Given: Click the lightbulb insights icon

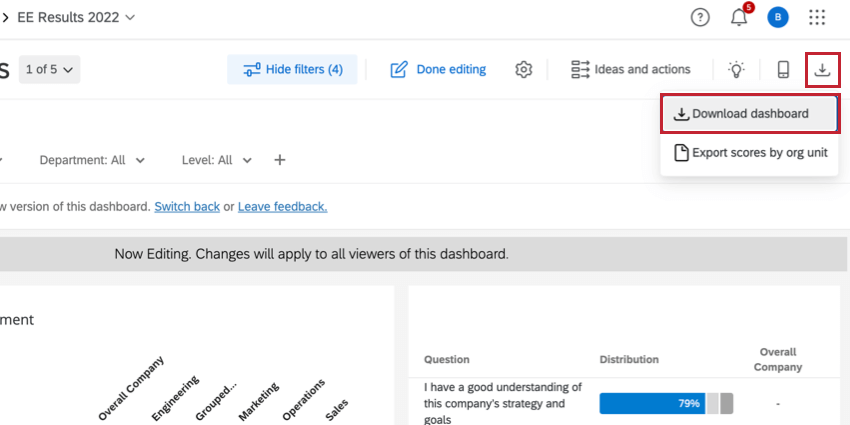Looking at the screenshot, I should (x=736, y=69).
